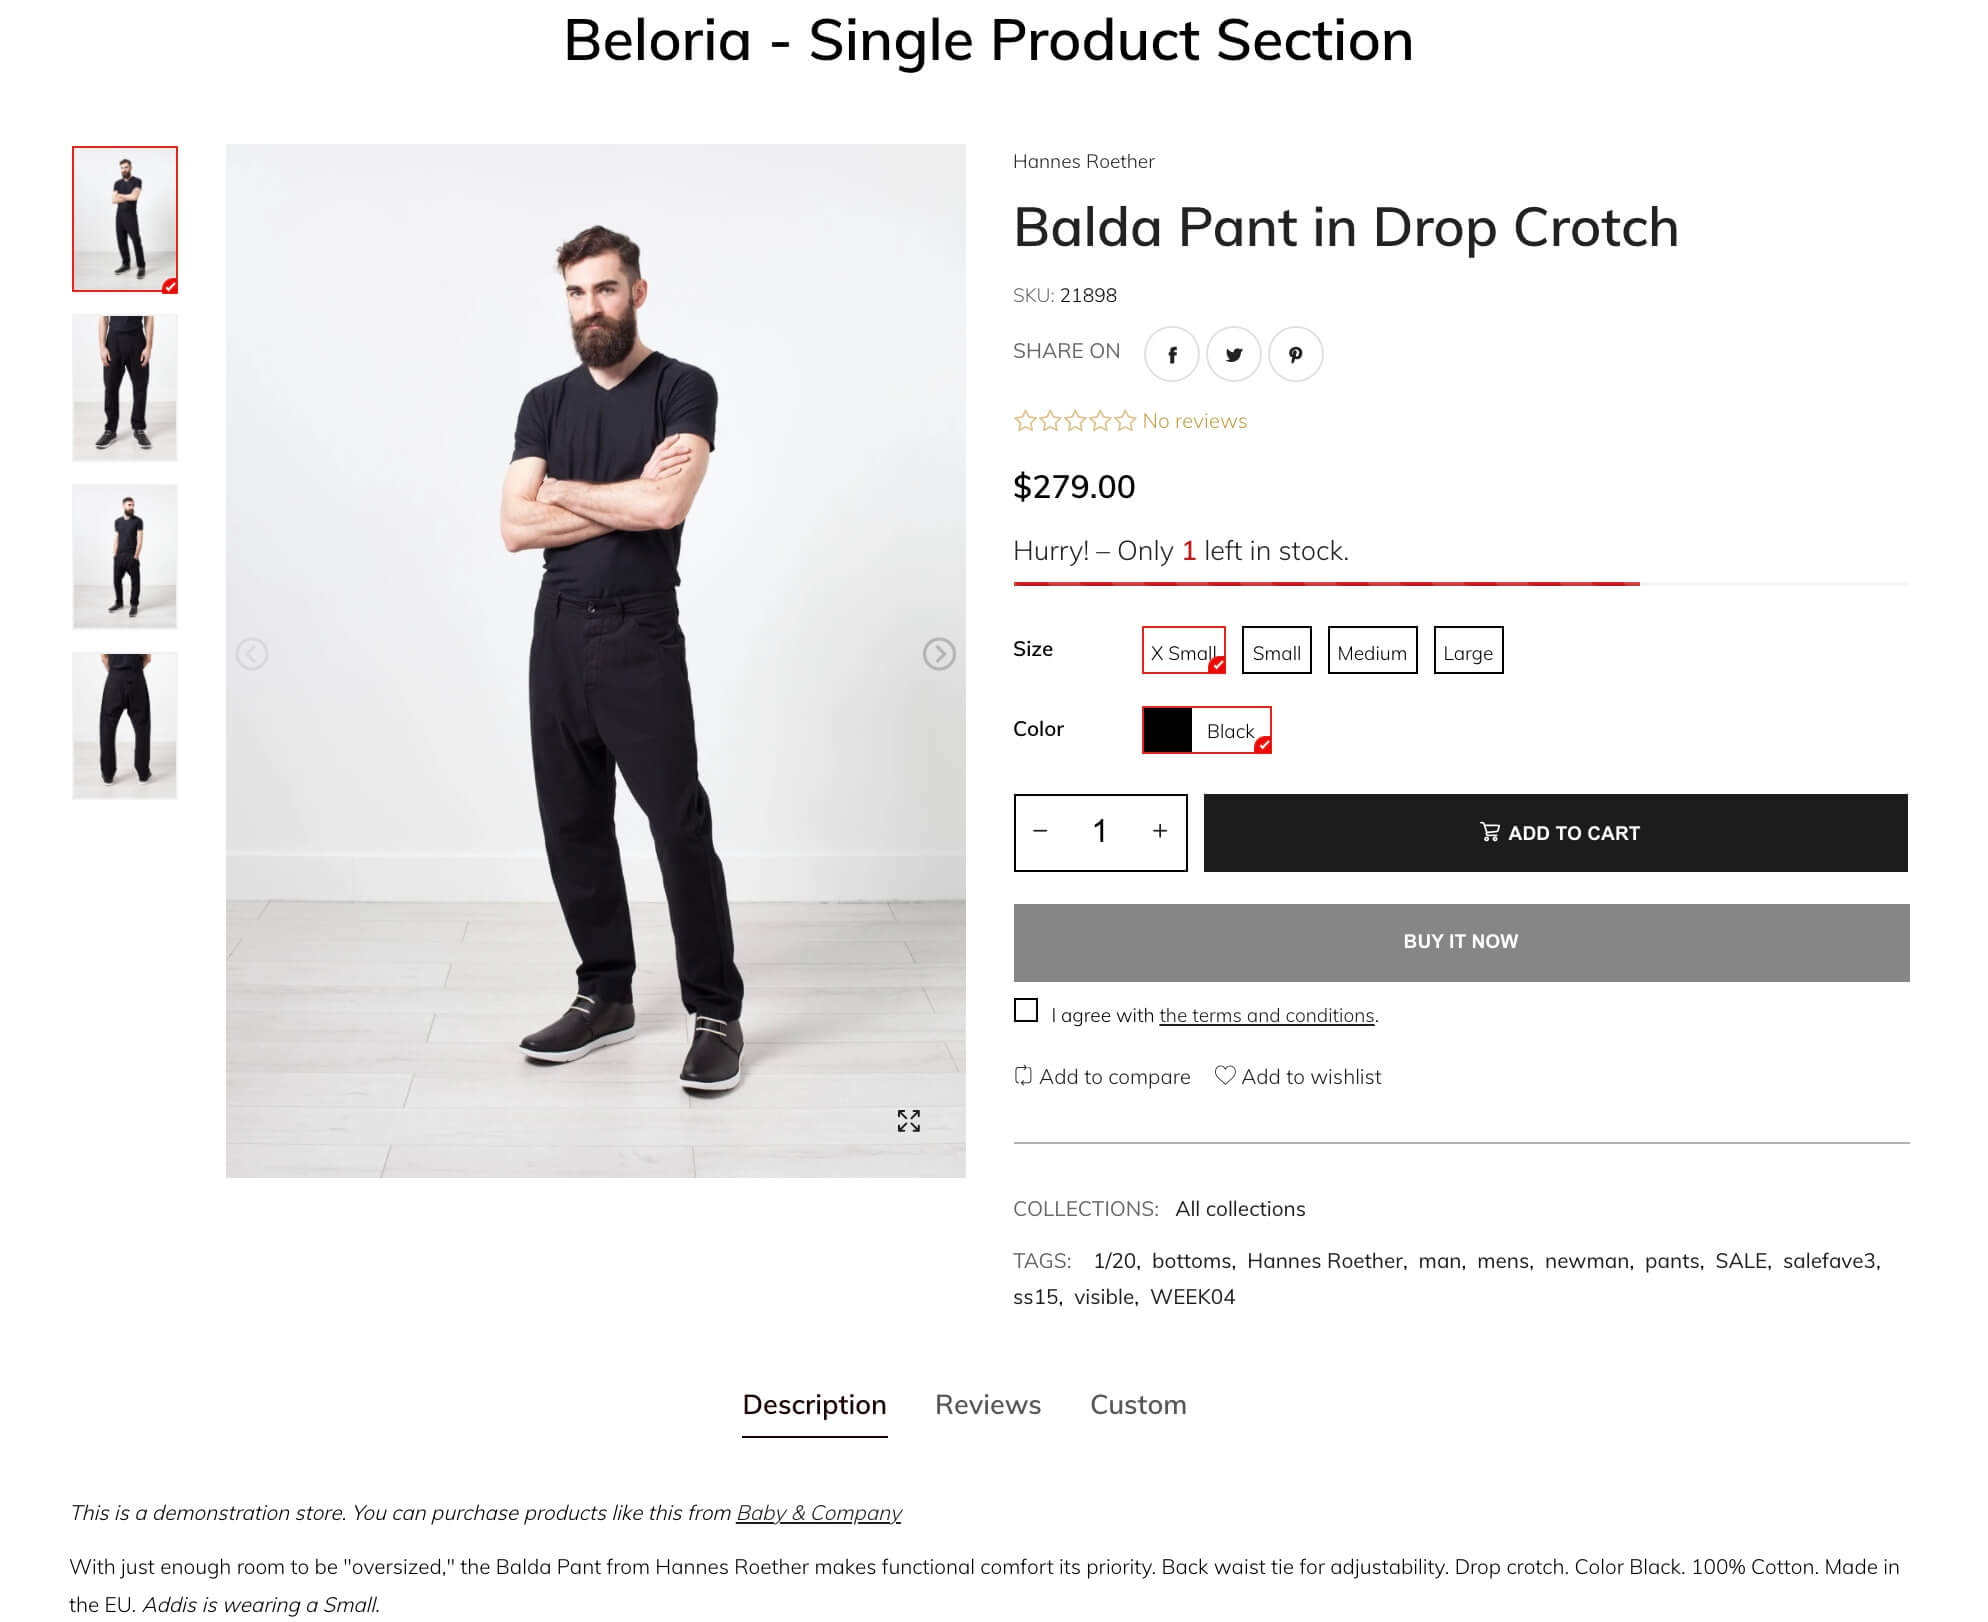Share product on Facebook
Viewport: 1988px width, 1622px height.
(1171, 354)
